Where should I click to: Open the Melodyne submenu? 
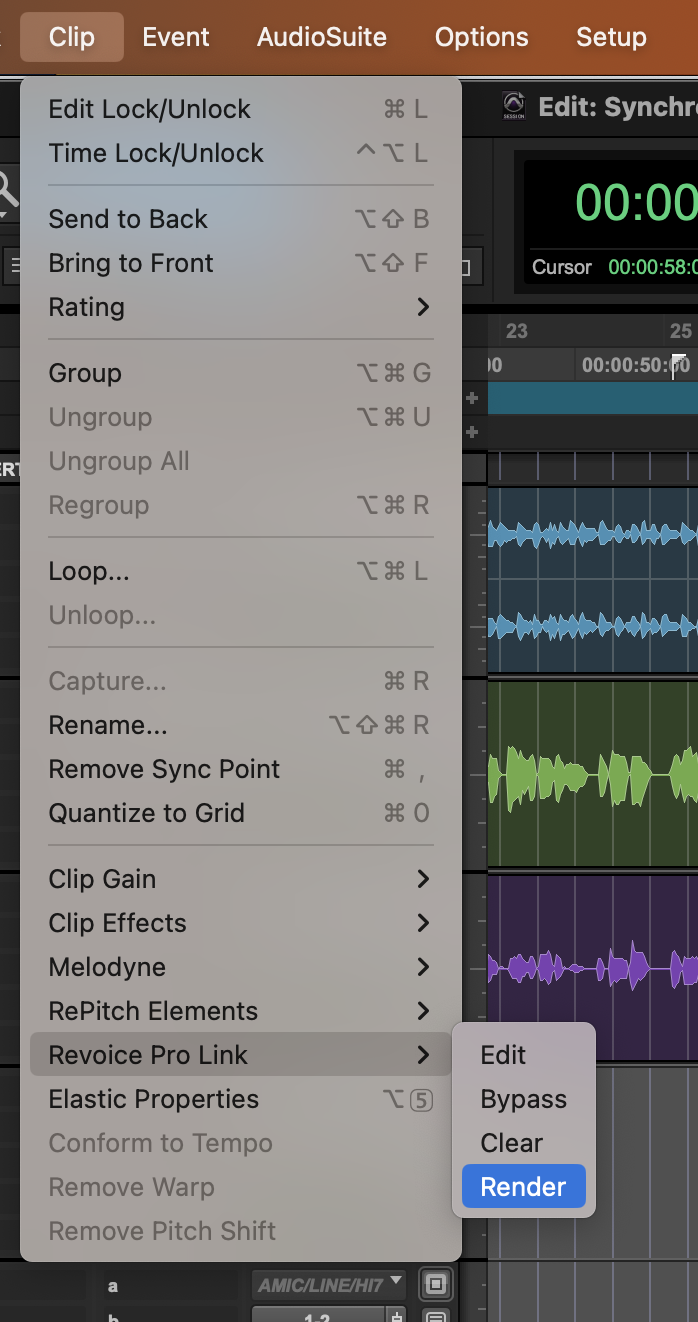click(x=240, y=967)
